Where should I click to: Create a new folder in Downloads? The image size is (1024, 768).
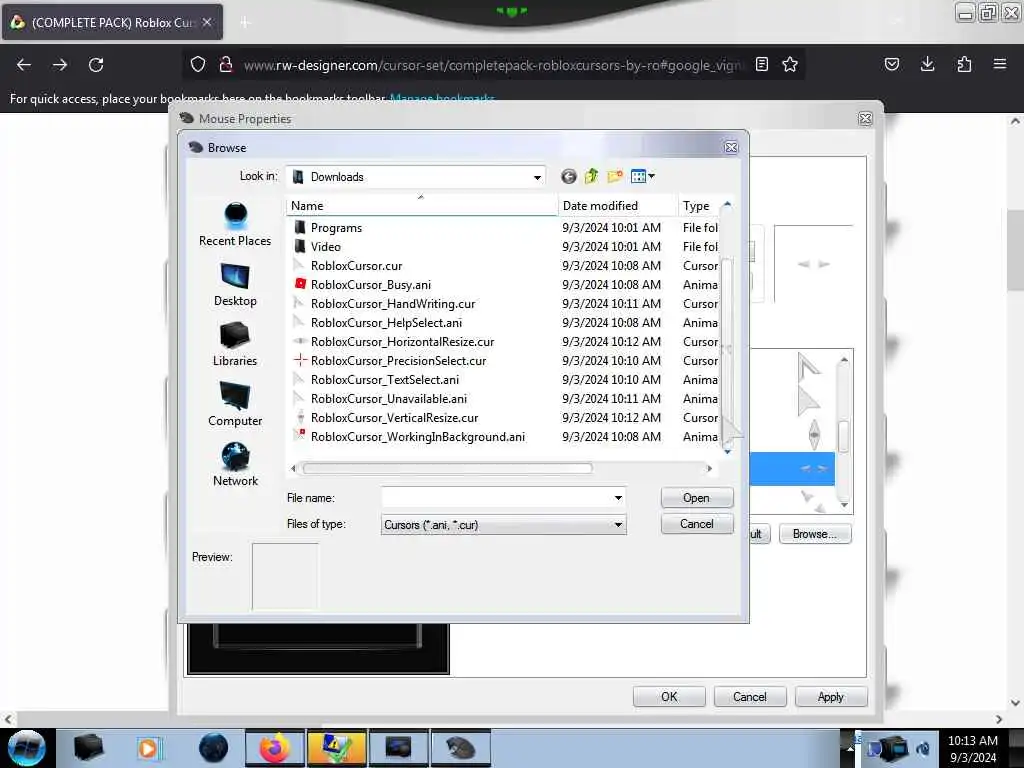(615, 176)
